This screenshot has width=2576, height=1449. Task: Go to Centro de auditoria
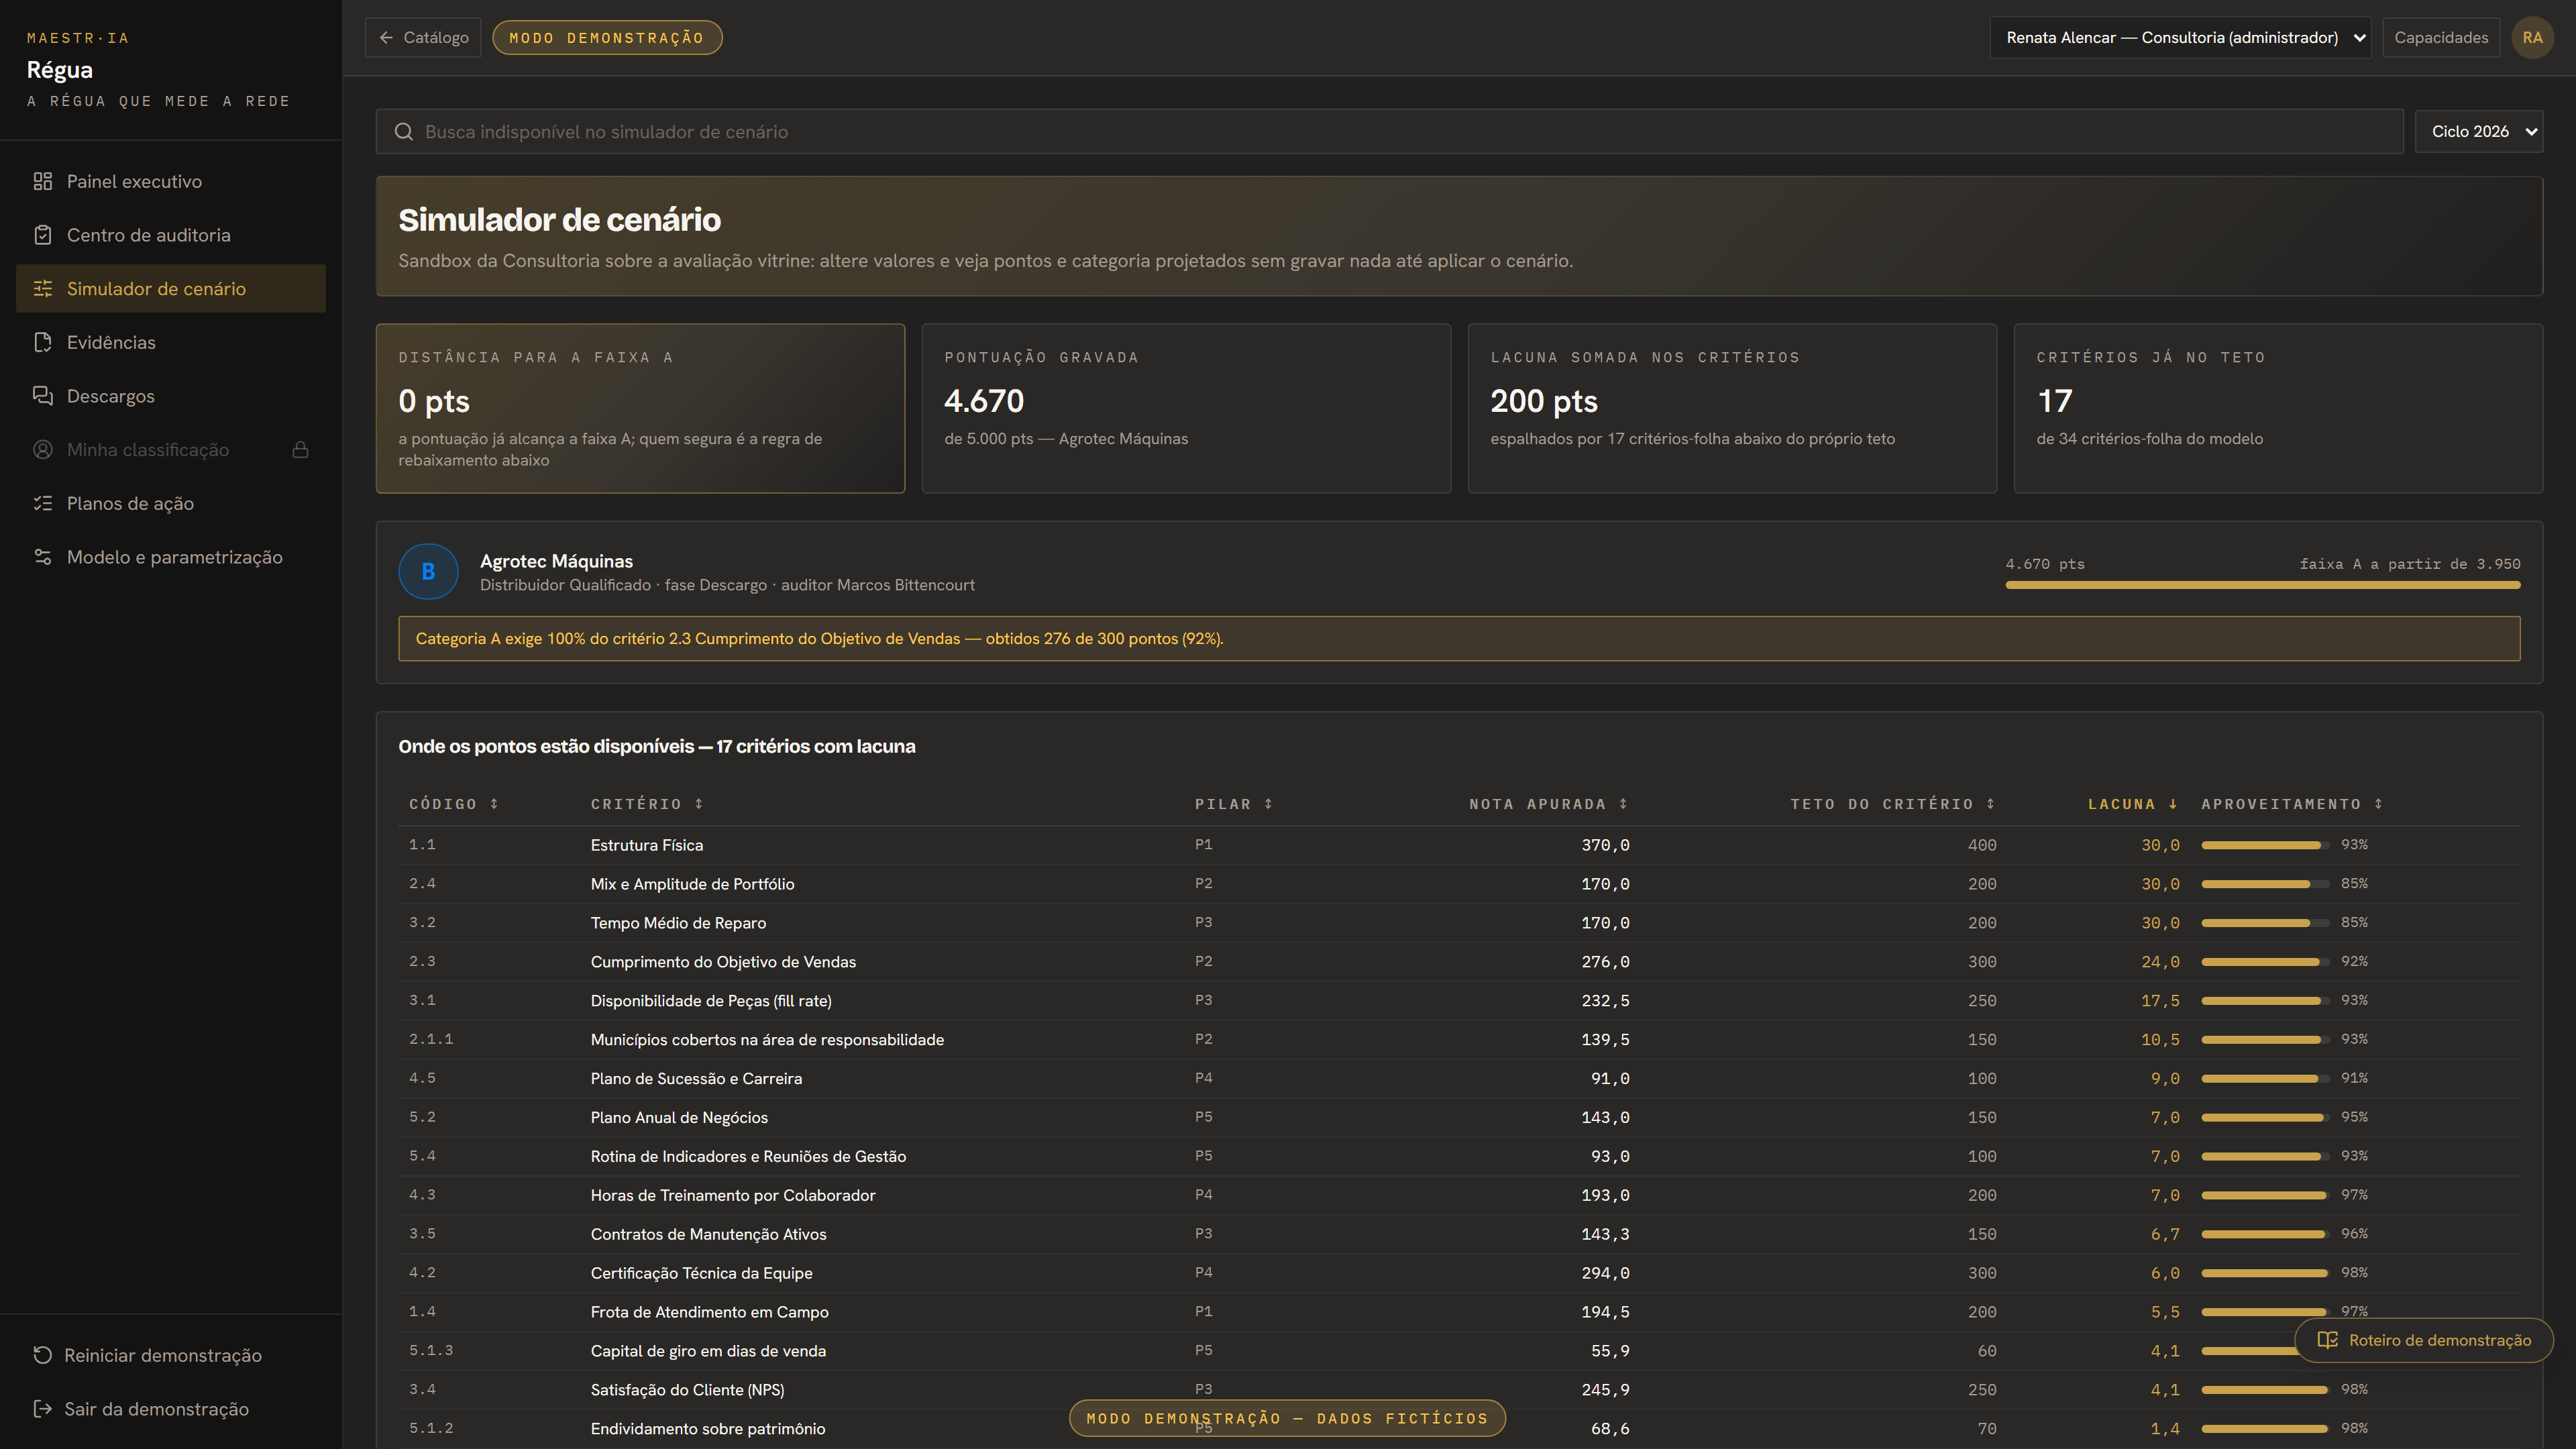coord(171,235)
